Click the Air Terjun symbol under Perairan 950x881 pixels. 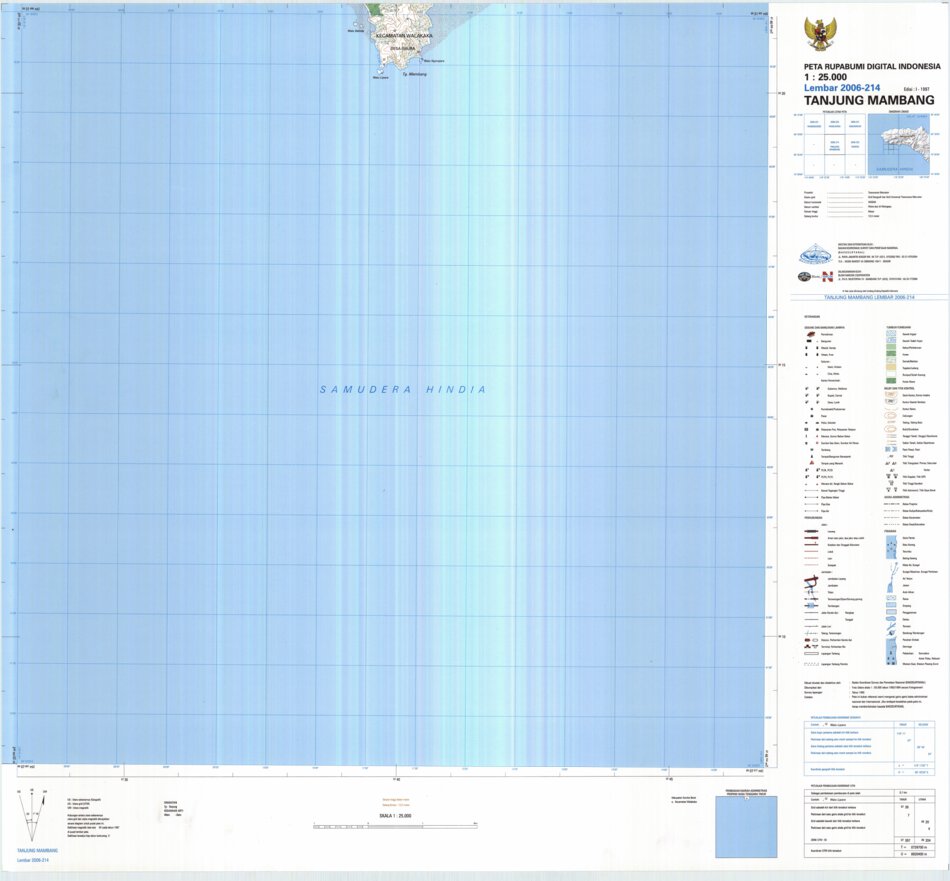pyautogui.click(x=890, y=579)
